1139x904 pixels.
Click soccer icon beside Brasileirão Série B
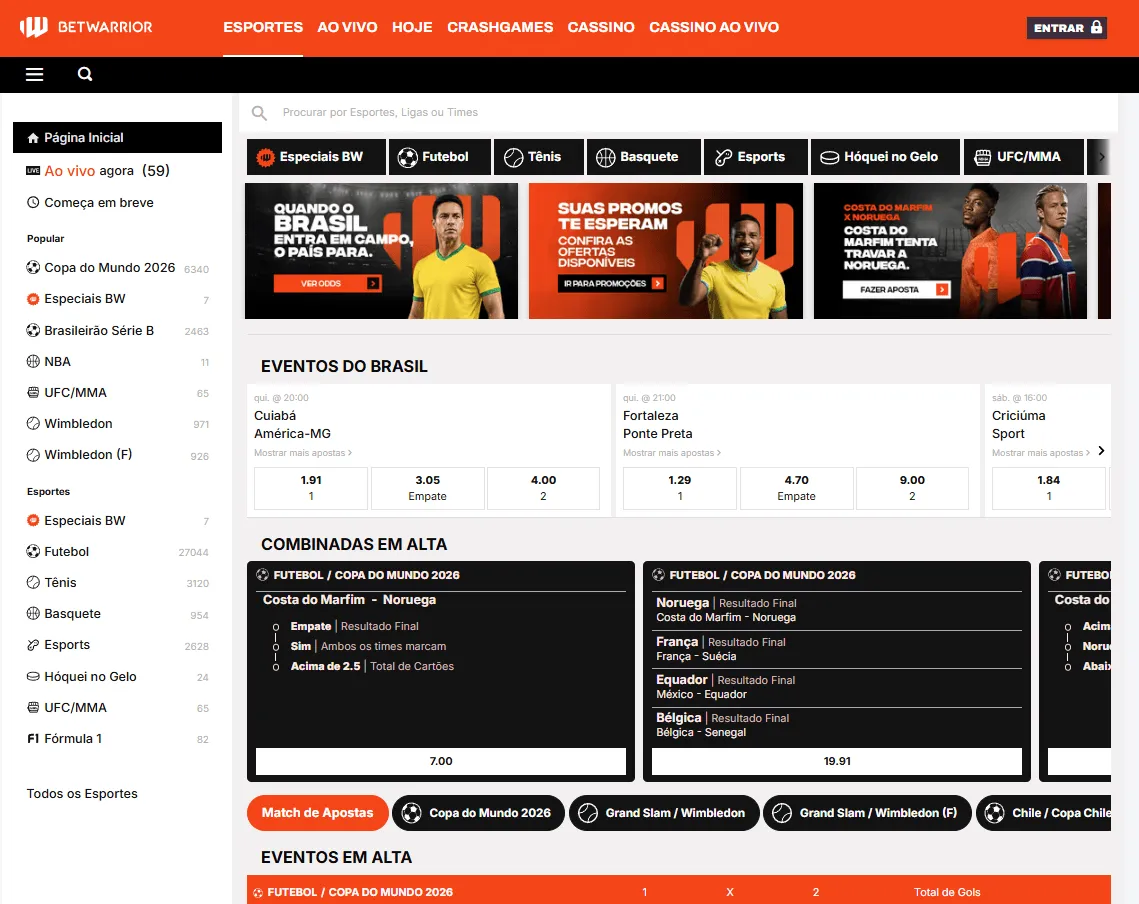click(x=33, y=331)
